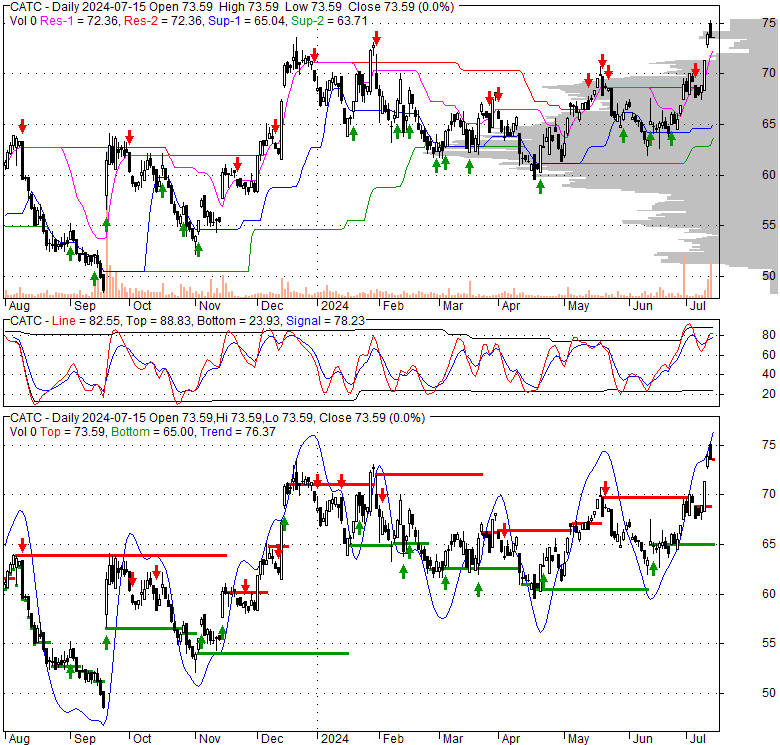Screen dimensions: 780x745
Task: Click the 'Sup-2 = 63.71' legend label
Action: pos(329,21)
